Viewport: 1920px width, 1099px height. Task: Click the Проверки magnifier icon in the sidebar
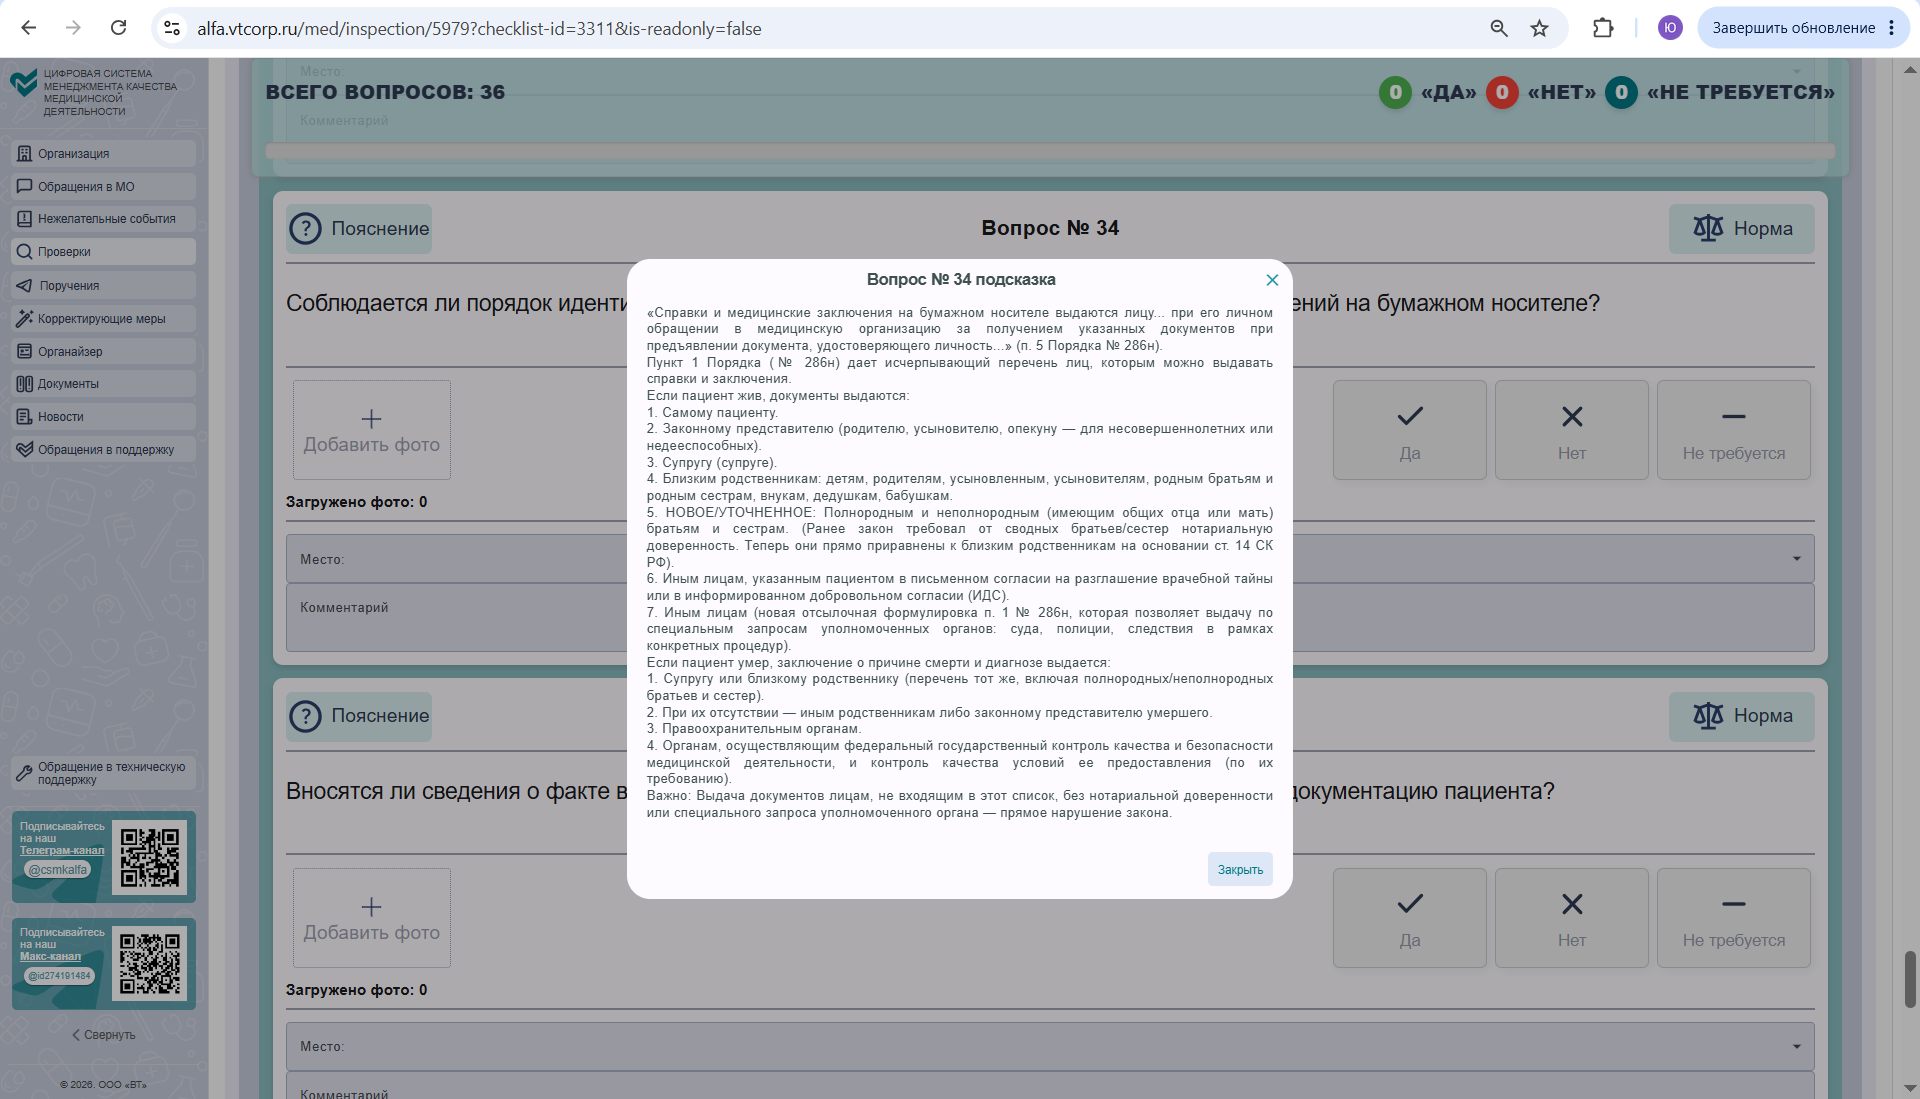[x=25, y=252]
